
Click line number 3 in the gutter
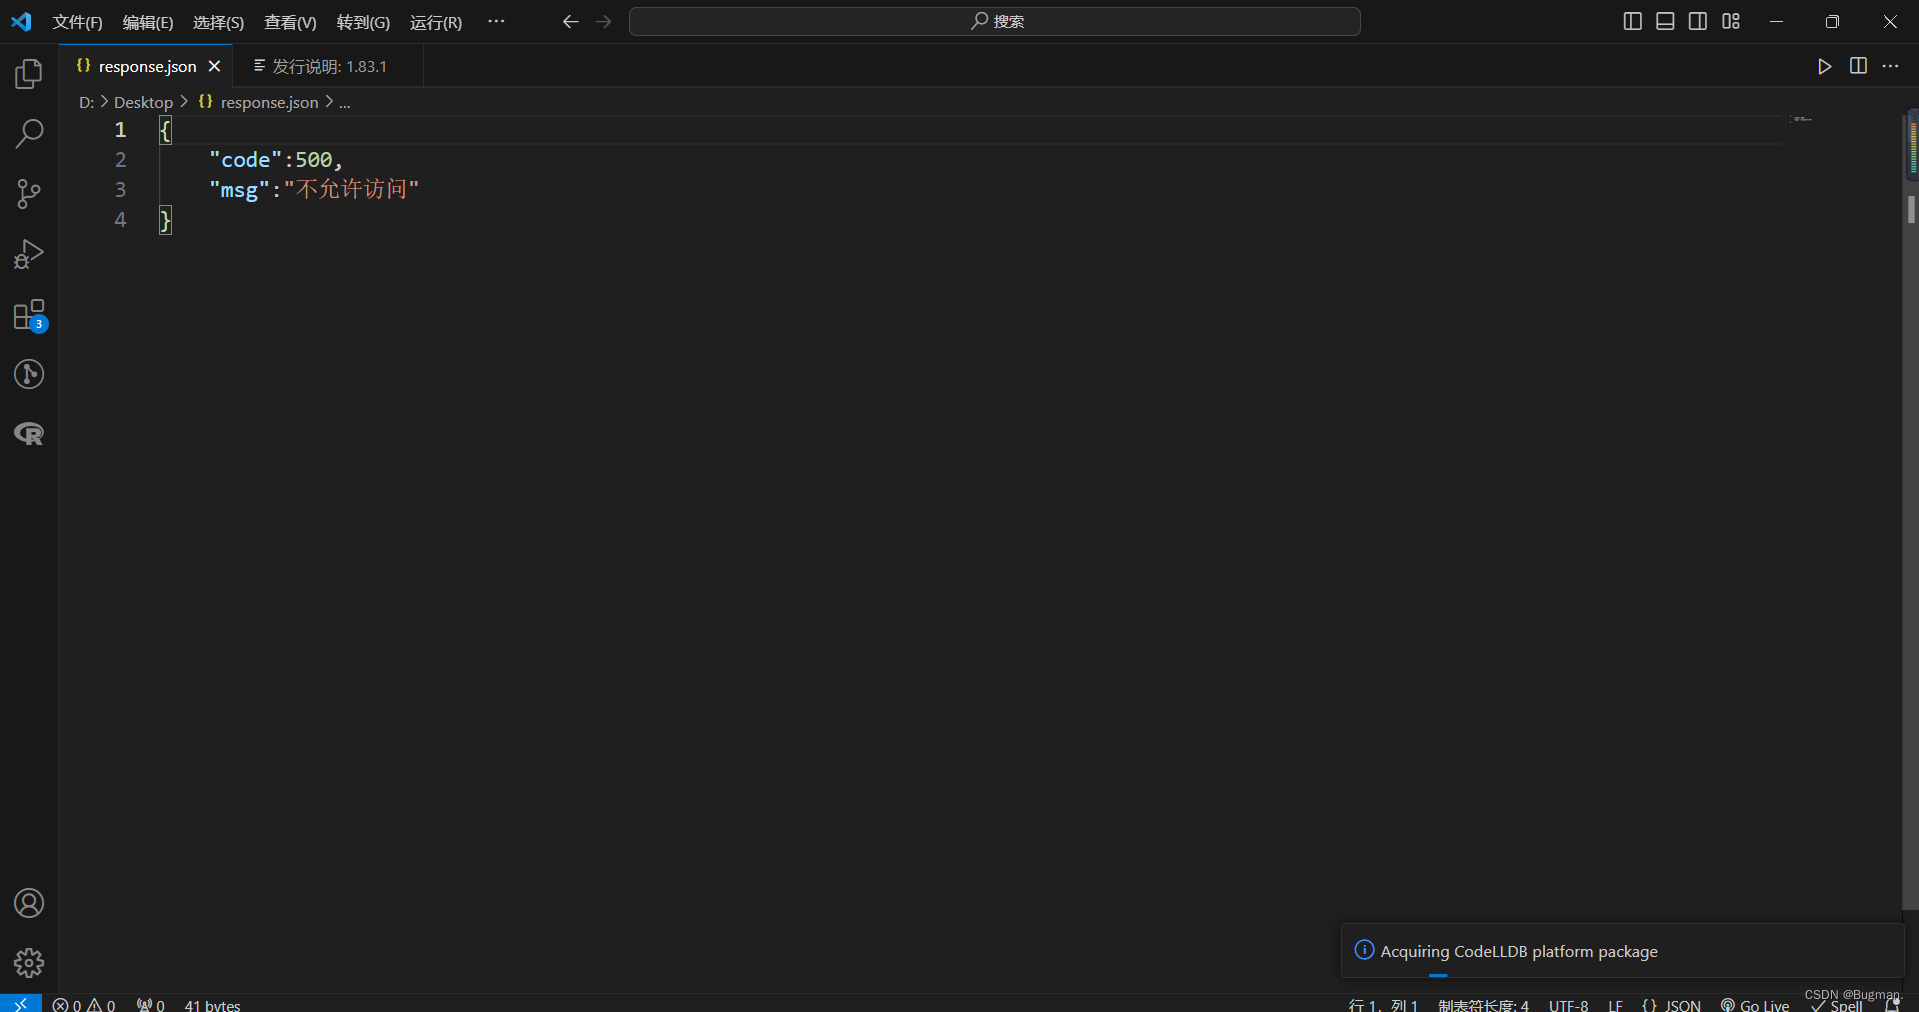click(120, 189)
